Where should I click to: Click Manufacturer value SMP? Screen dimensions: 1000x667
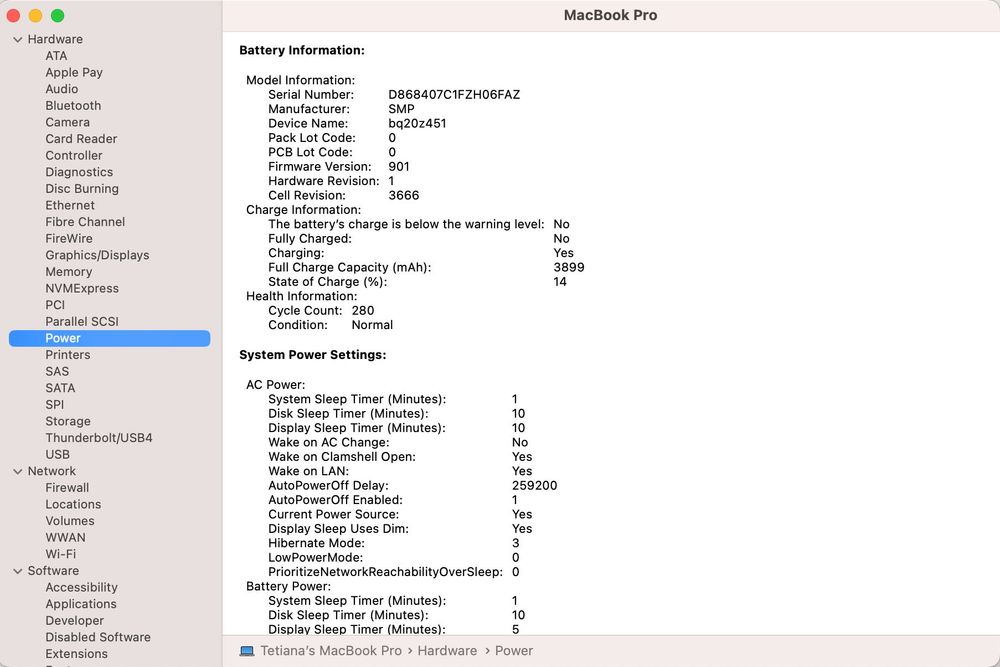point(401,109)
